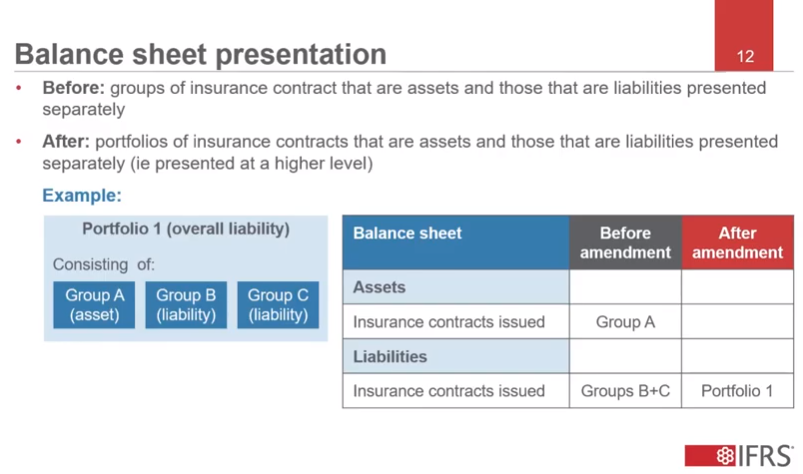Image resolution: width=803 pixels, height=474 pixels.
Task: Click the 'Example:' heading
Action: point(82,196)
